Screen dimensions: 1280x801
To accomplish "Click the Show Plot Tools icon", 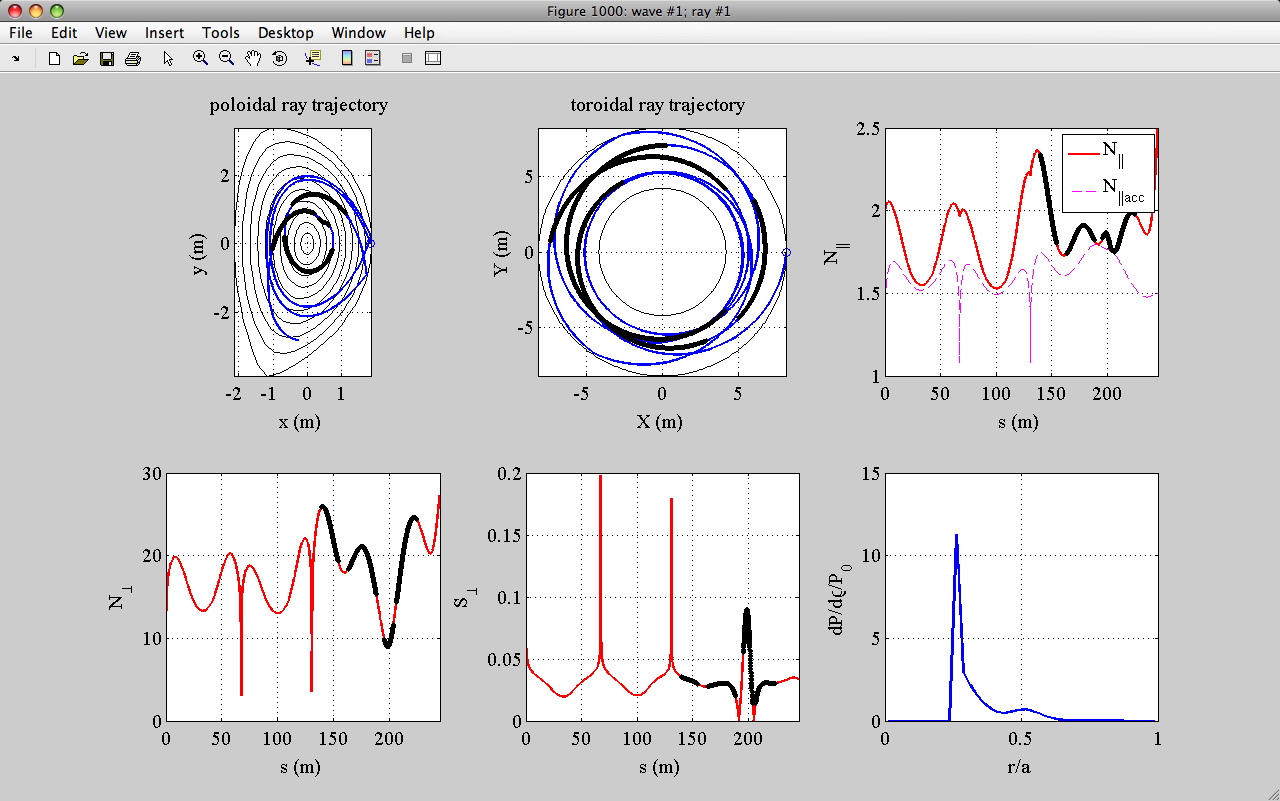I will (433, 59).
